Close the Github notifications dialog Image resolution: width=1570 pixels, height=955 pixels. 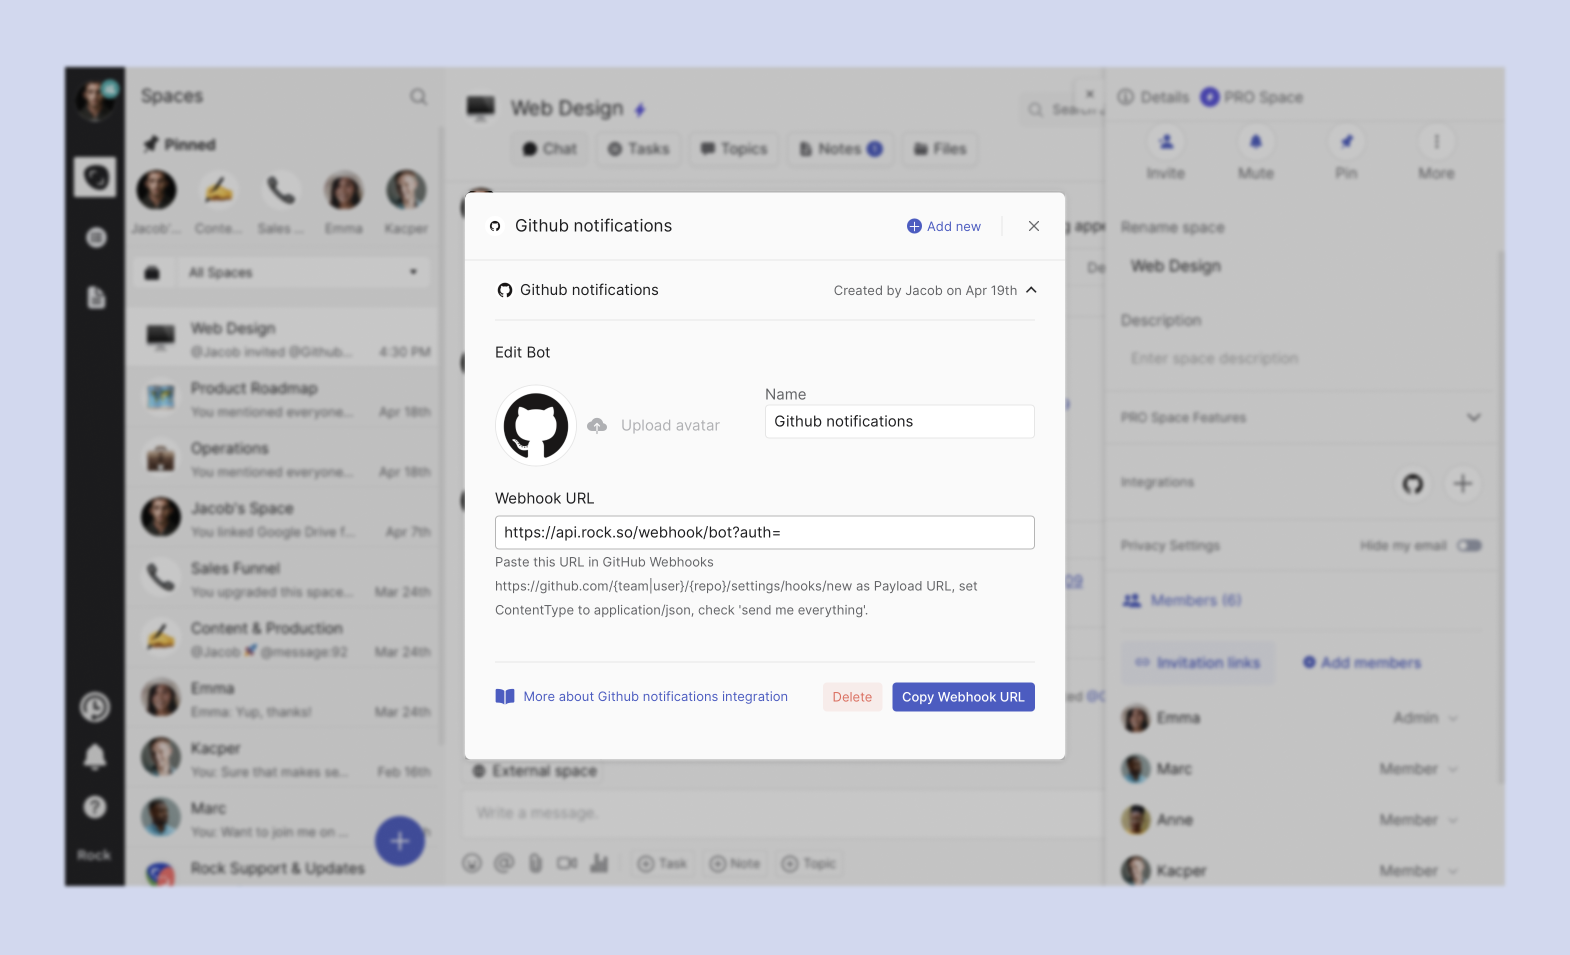(1033, 227)
